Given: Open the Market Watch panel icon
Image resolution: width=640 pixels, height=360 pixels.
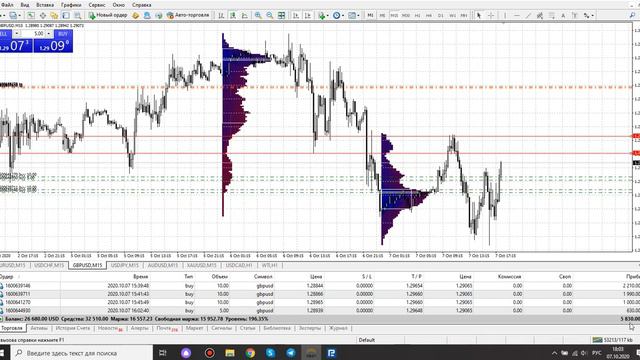Looking at the screenshot, I should [31, 16].
